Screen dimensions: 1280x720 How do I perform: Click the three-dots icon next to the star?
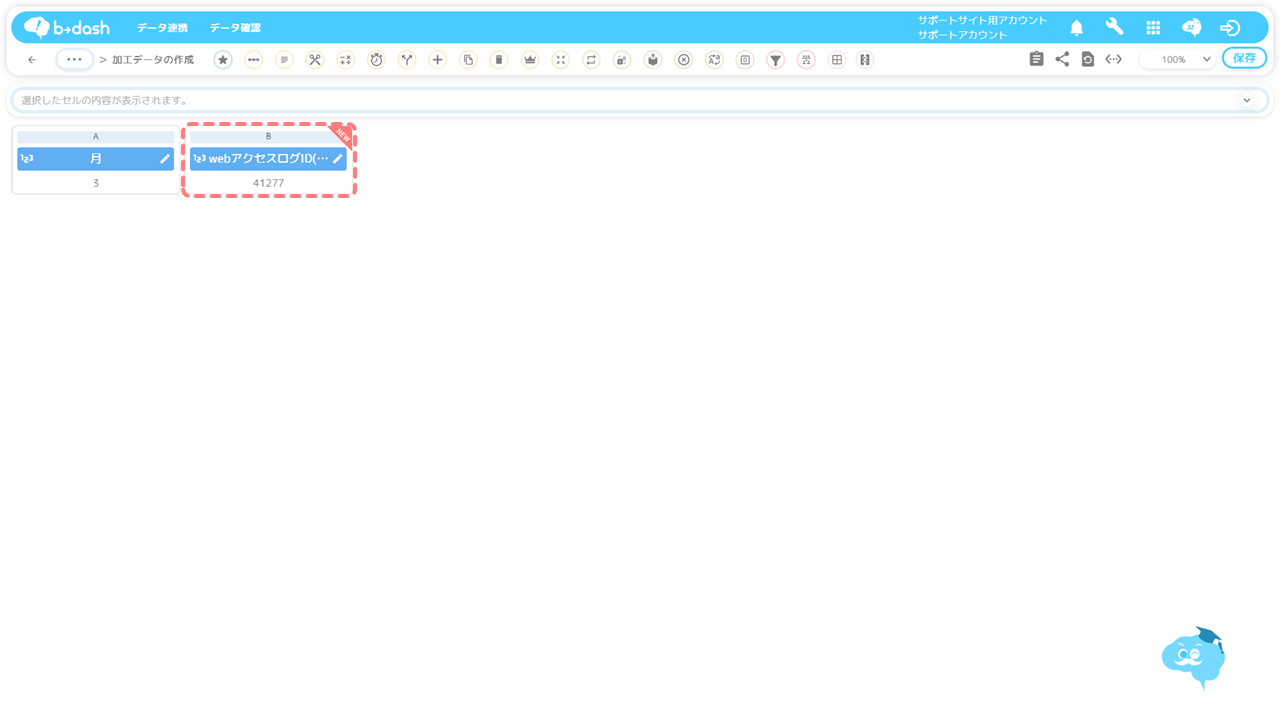[254, 60]
